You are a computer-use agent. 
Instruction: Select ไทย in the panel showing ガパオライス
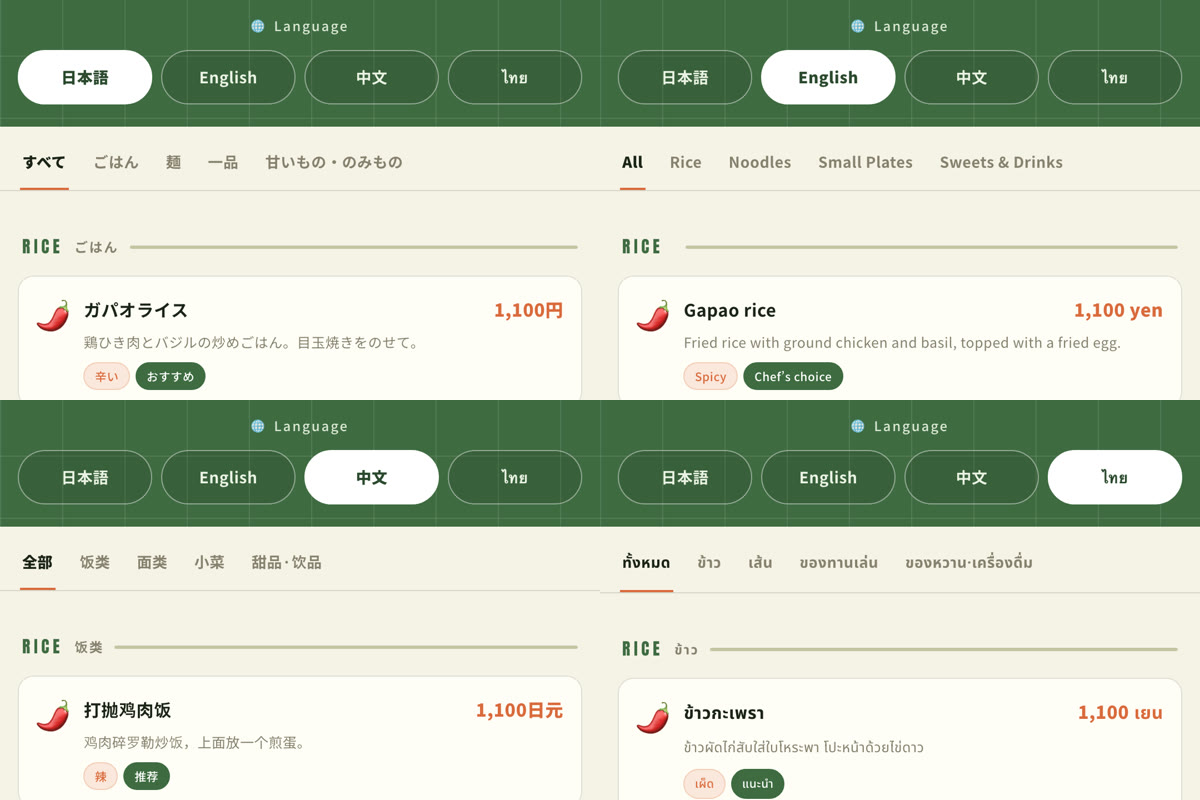(515, 77)
